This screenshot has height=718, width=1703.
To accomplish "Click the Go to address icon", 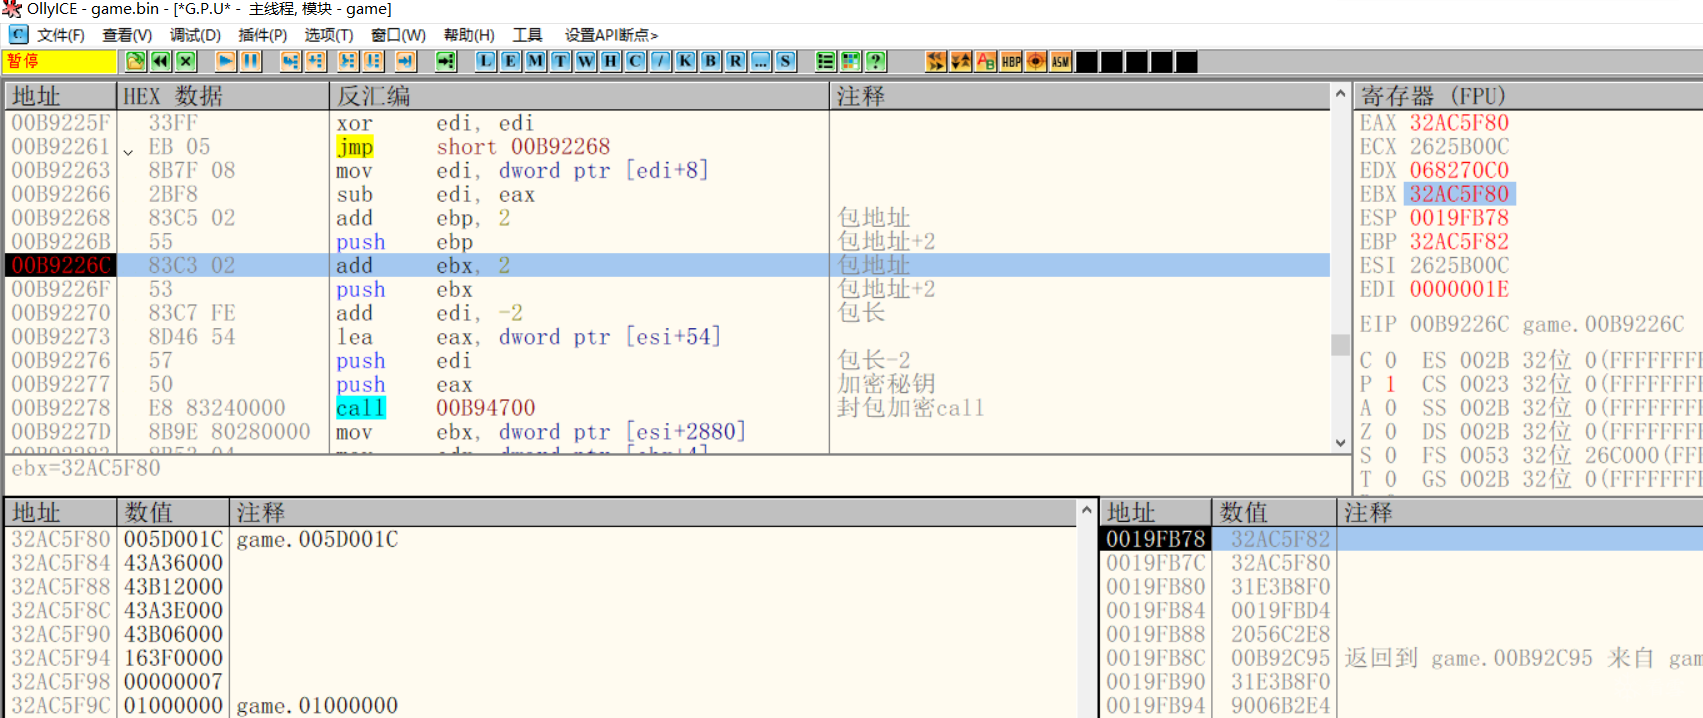I will [x=446, y=61].
